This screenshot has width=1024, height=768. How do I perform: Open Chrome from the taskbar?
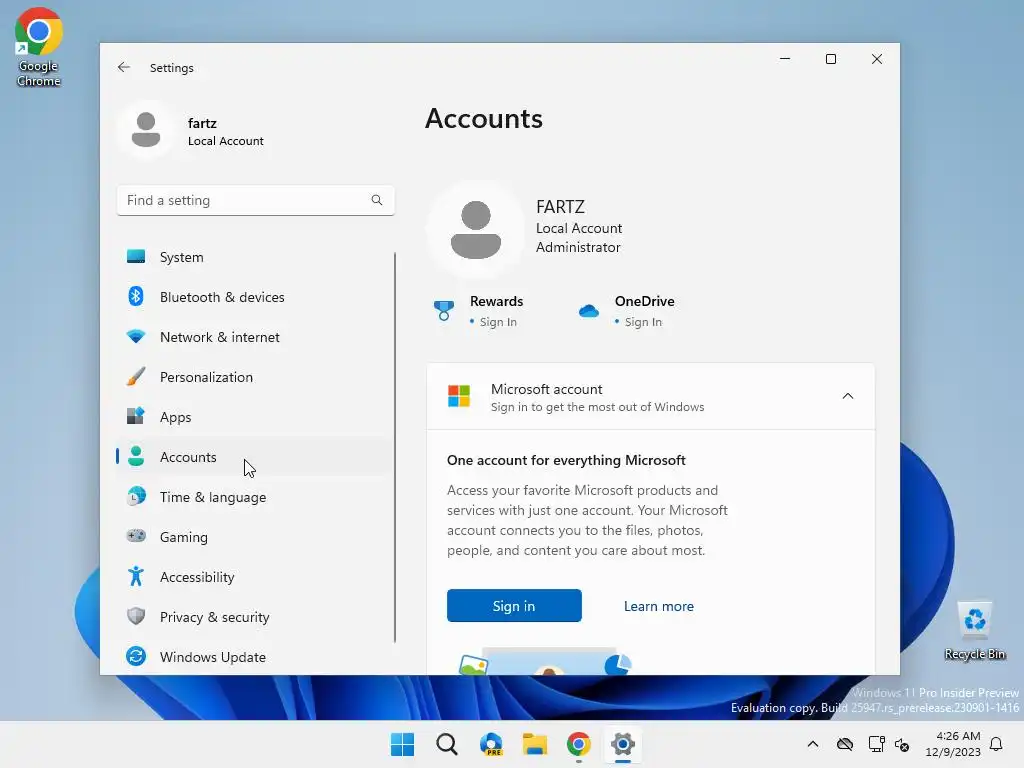(579, 744)
